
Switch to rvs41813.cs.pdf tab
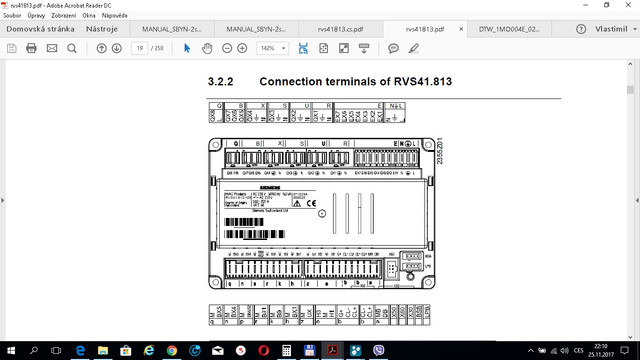point(340,29)
